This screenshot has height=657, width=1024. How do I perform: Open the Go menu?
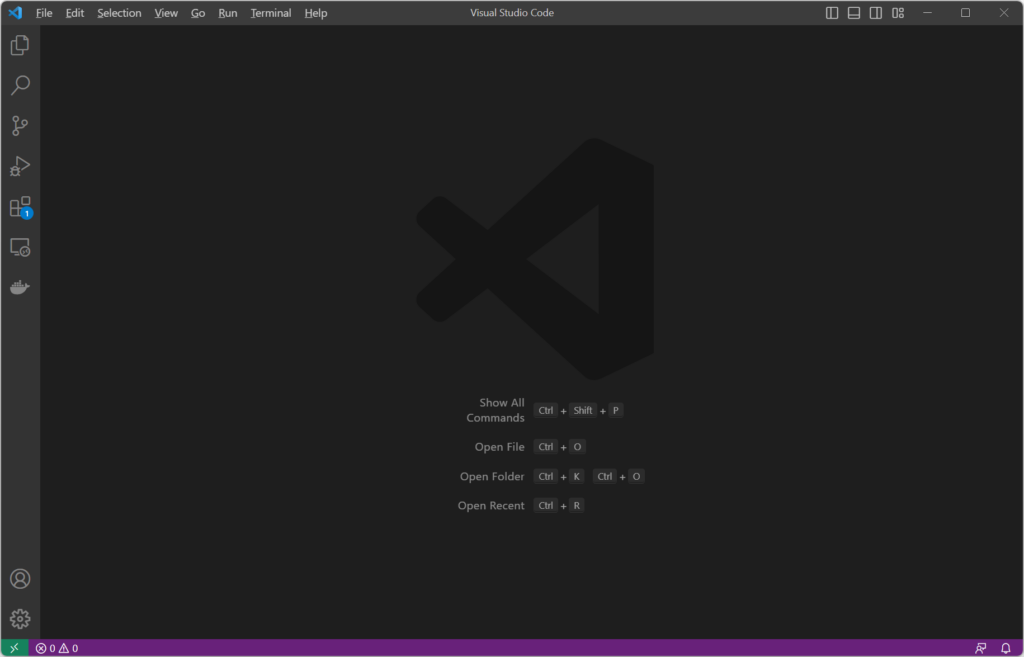(198, 13)
